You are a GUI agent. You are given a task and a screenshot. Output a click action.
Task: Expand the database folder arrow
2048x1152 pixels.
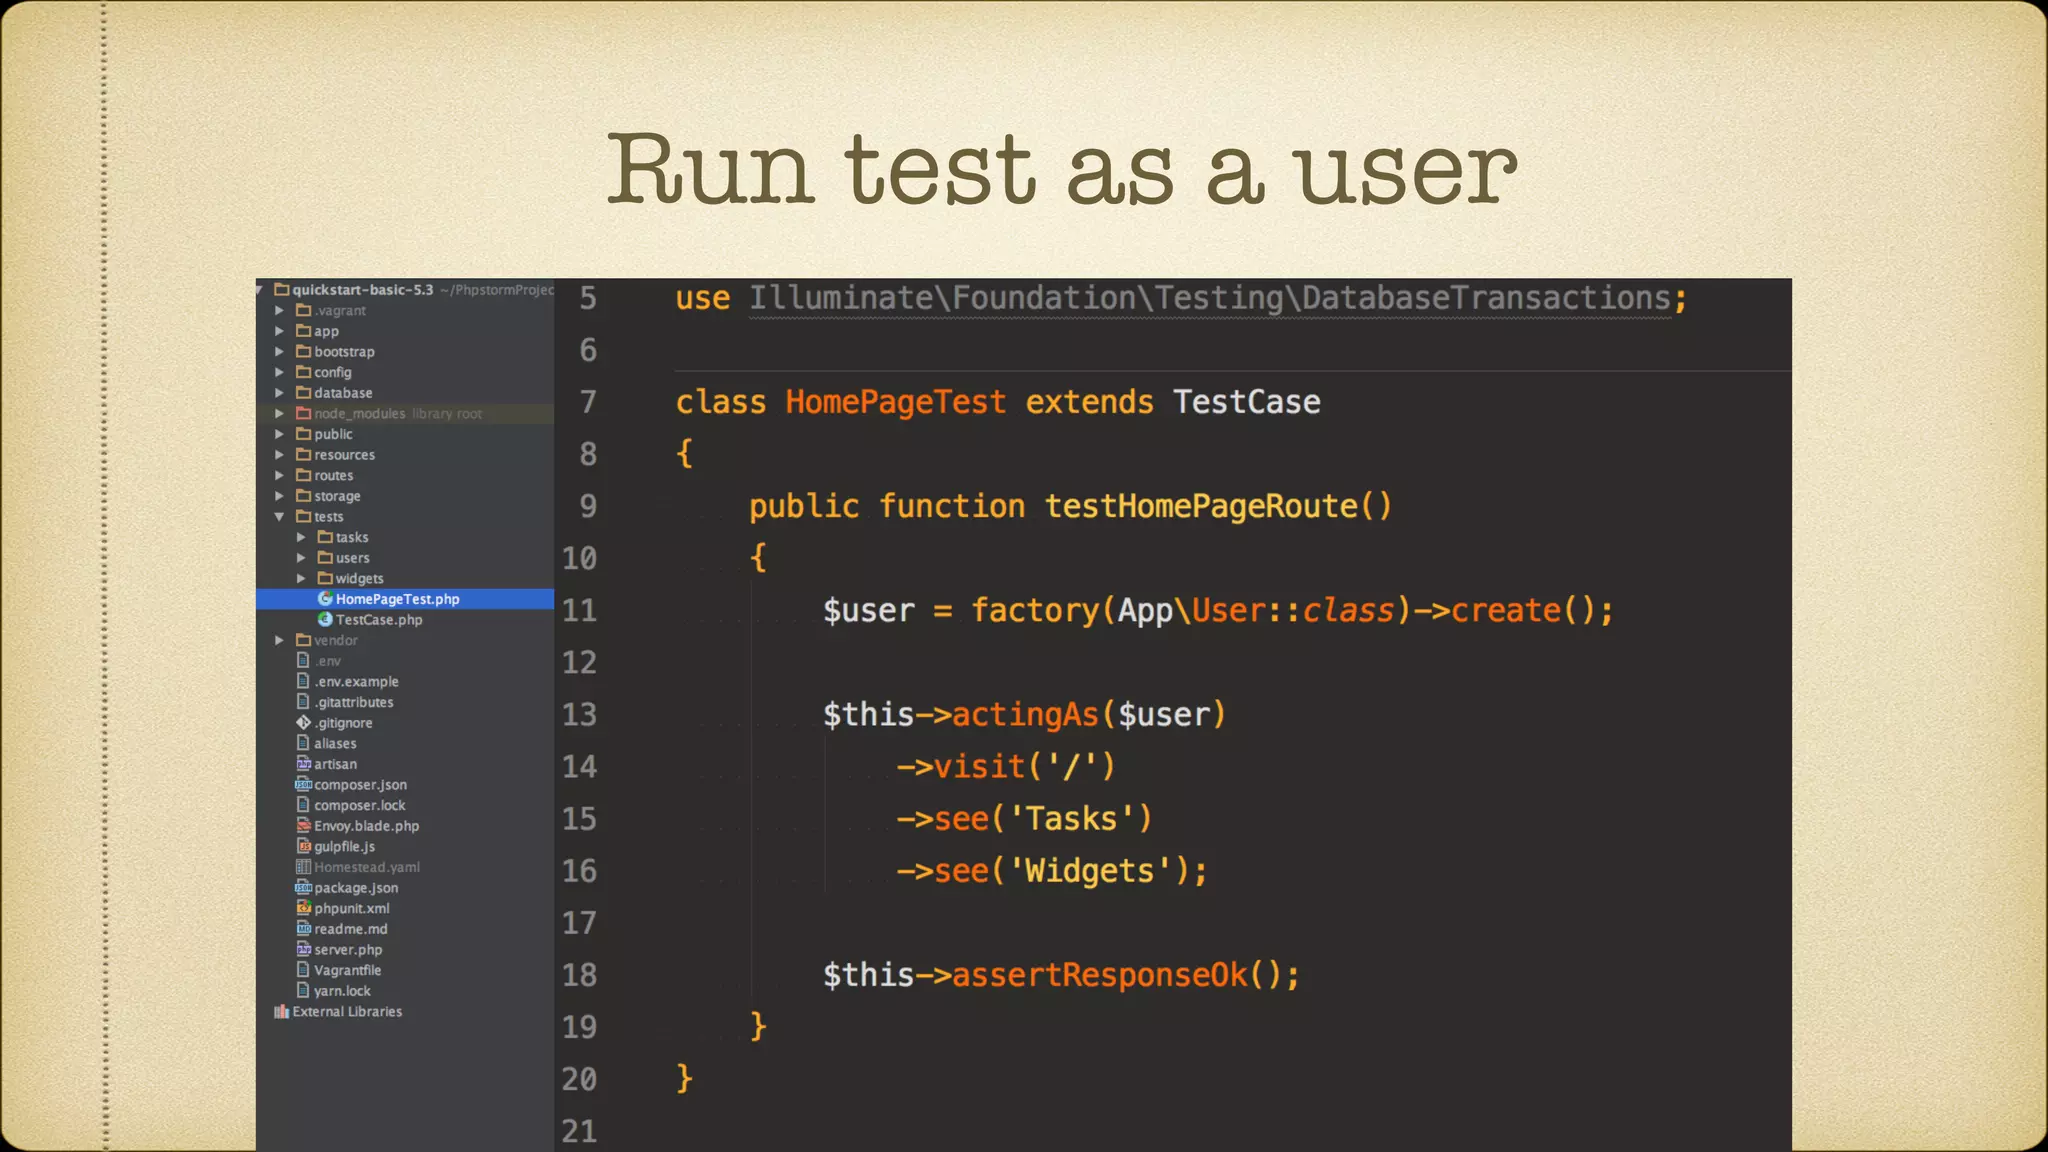click(280, 393)
